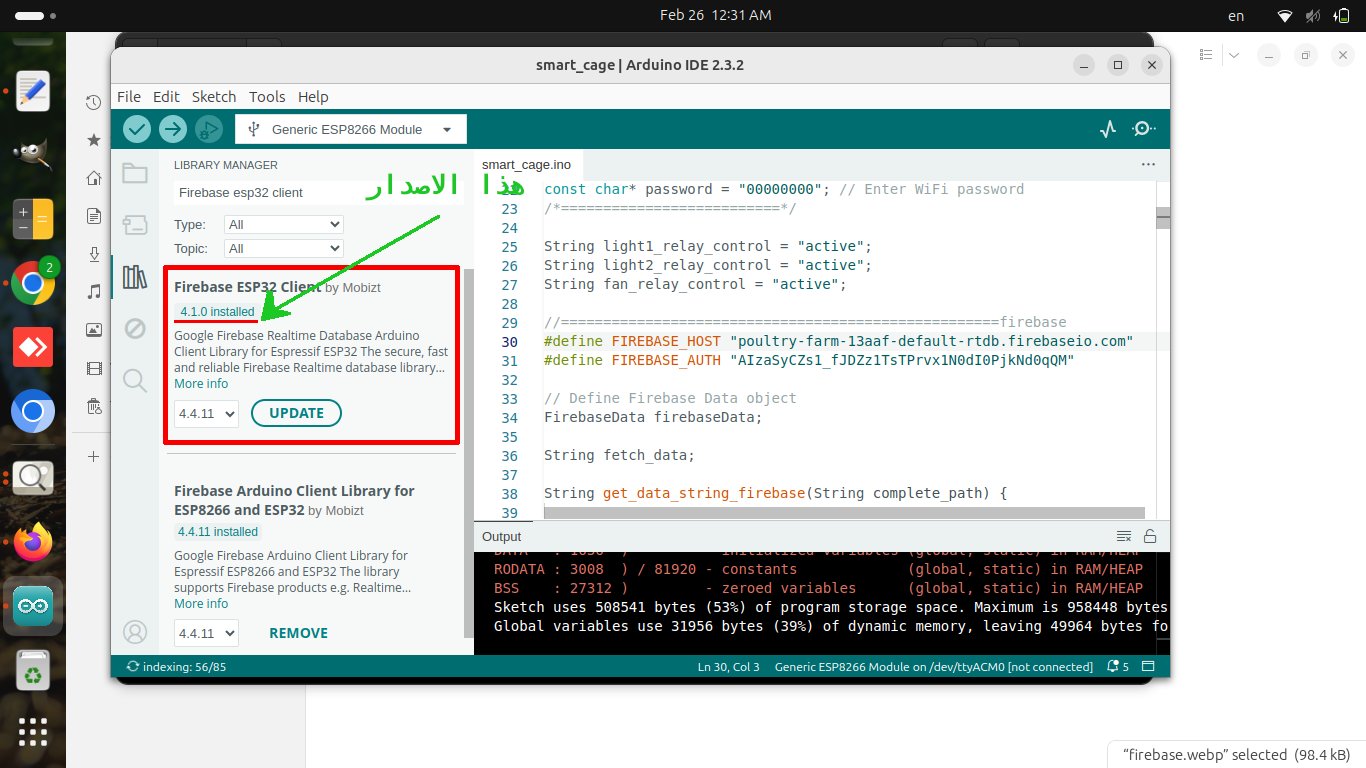Clear the Output panel
This screenshot has width=1366, height=768.
(1124, 537)
